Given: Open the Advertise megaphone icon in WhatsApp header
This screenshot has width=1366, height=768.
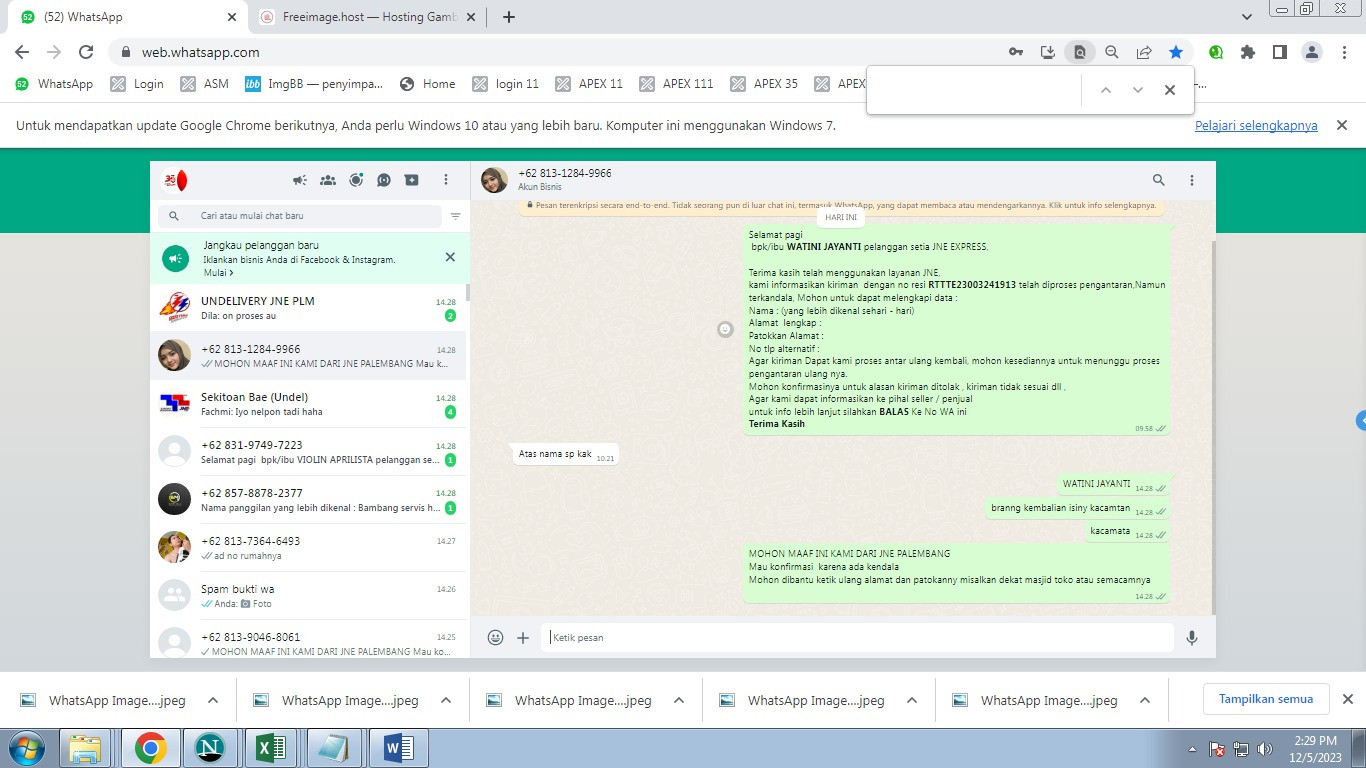Looking at the screenshot, I should [300, 181].
